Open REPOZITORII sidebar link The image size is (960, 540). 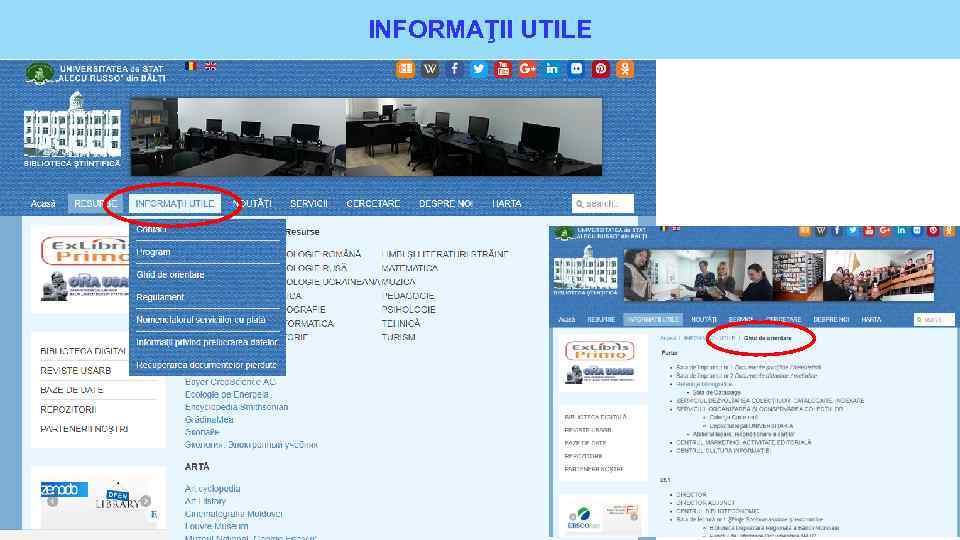(x=68, y=409)
